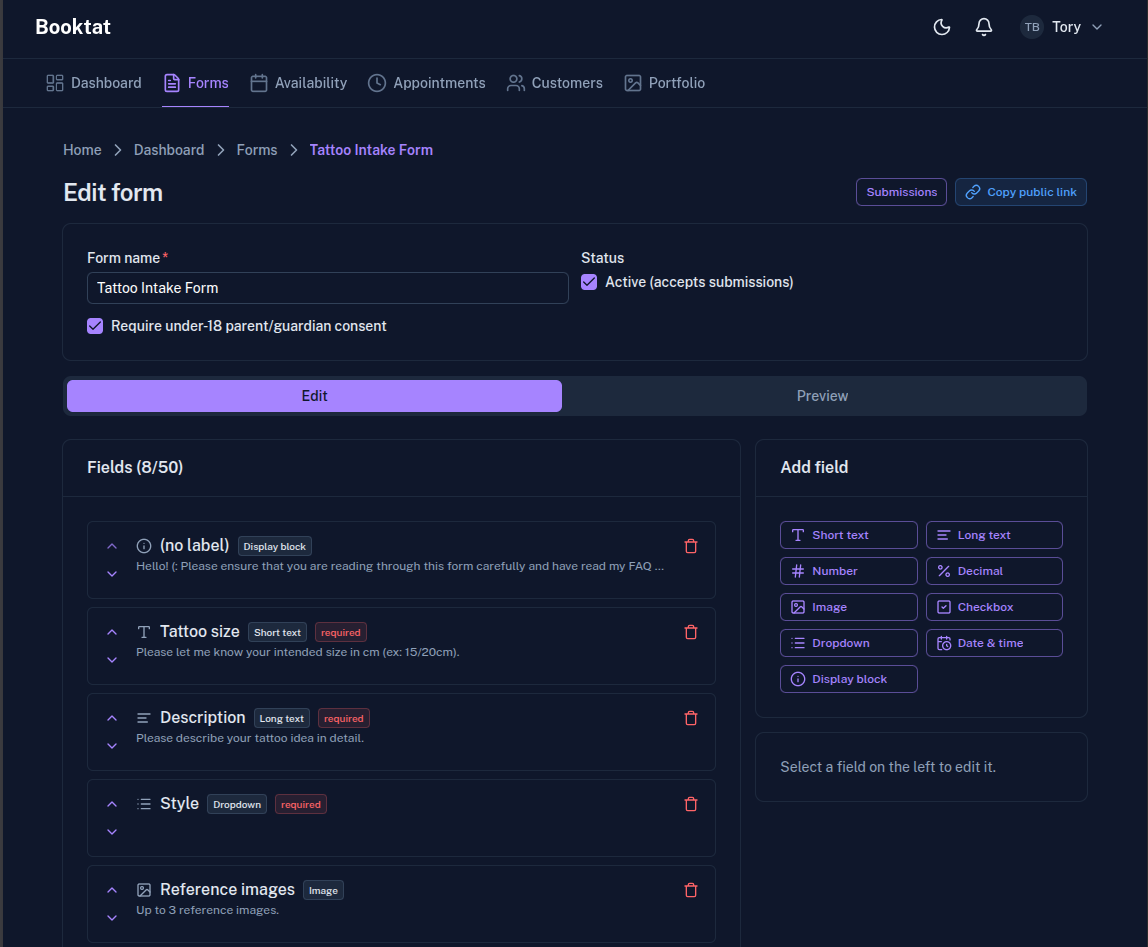1148x947 pixels.
Task: Go to the Dashboard tab
Action: tap(94, 83)
